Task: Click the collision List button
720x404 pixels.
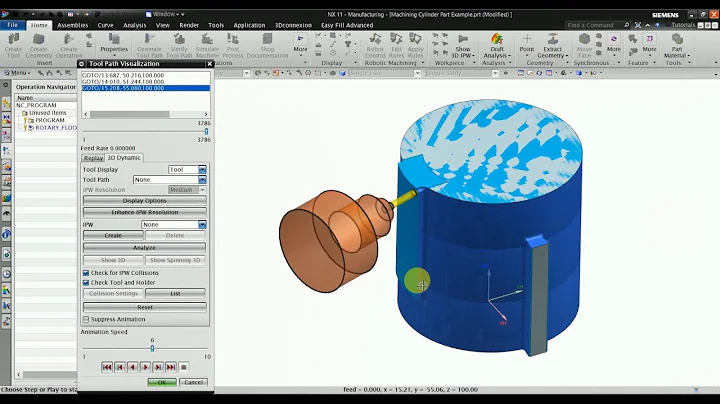Action: tap(175, 293)
